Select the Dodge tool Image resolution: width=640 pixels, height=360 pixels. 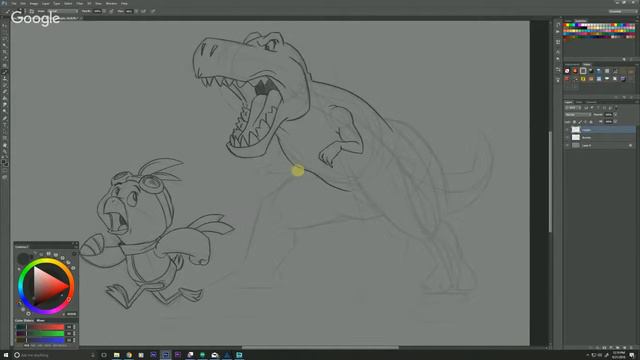click(5, 111)
